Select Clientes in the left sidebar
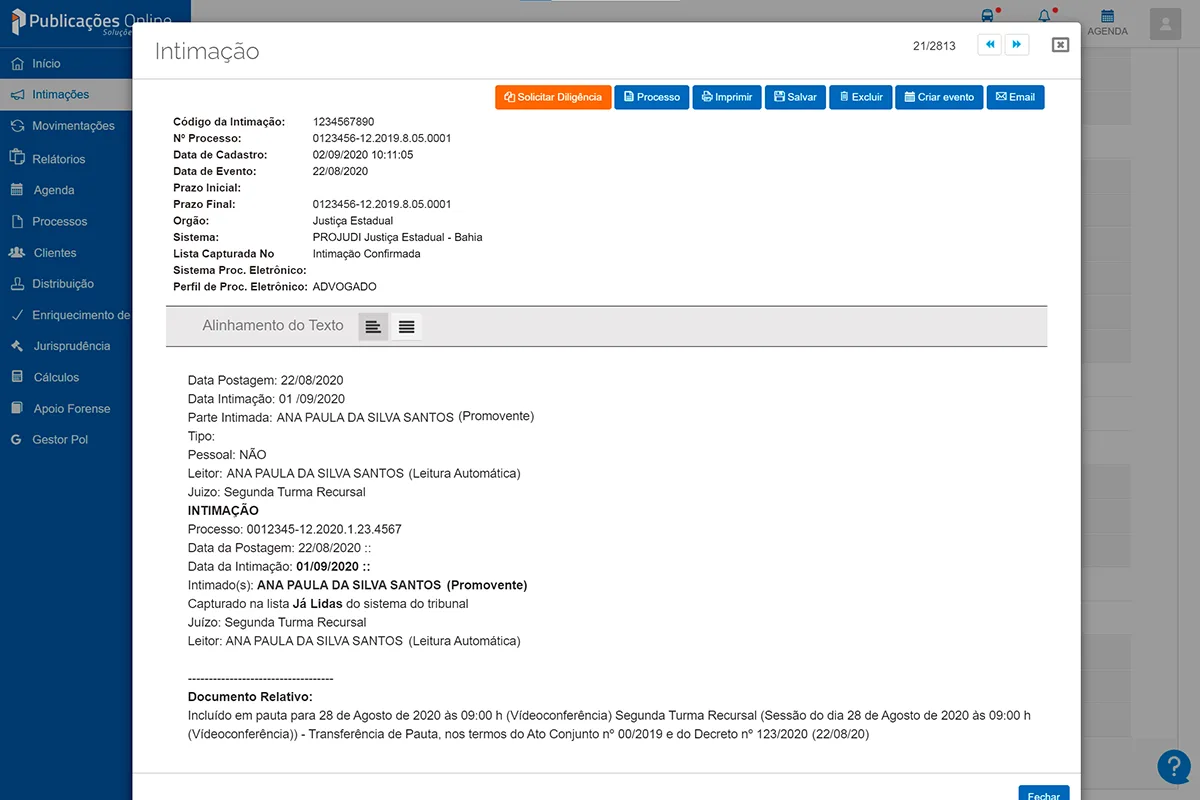 point(60,252)
